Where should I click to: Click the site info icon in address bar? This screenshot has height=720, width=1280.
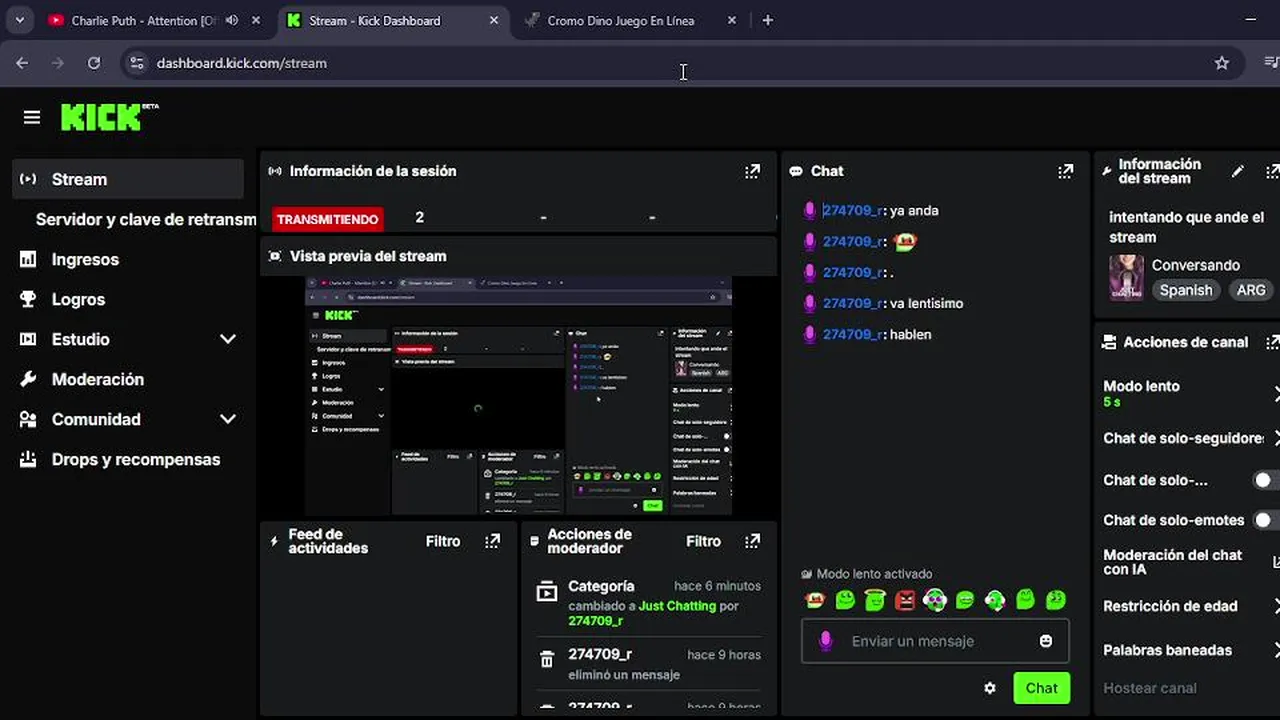coord(137,63)
